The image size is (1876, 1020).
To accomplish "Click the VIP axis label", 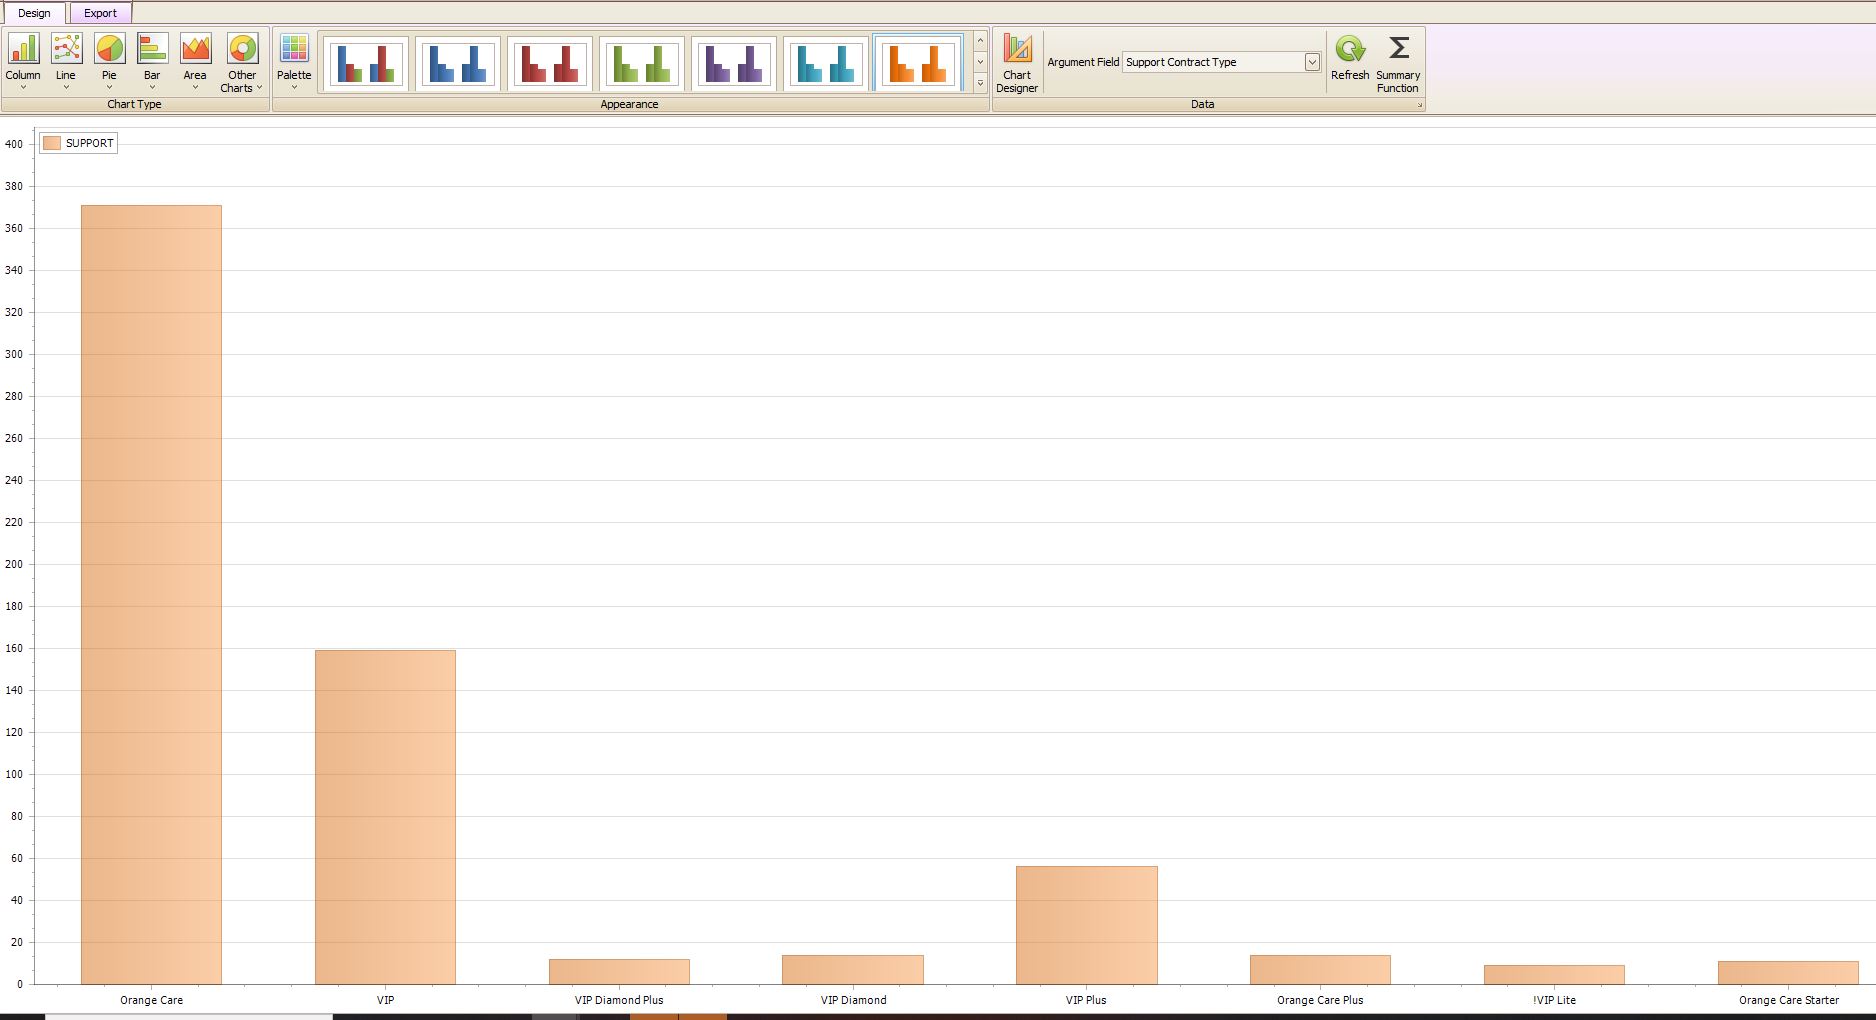I will point(385,1000).
